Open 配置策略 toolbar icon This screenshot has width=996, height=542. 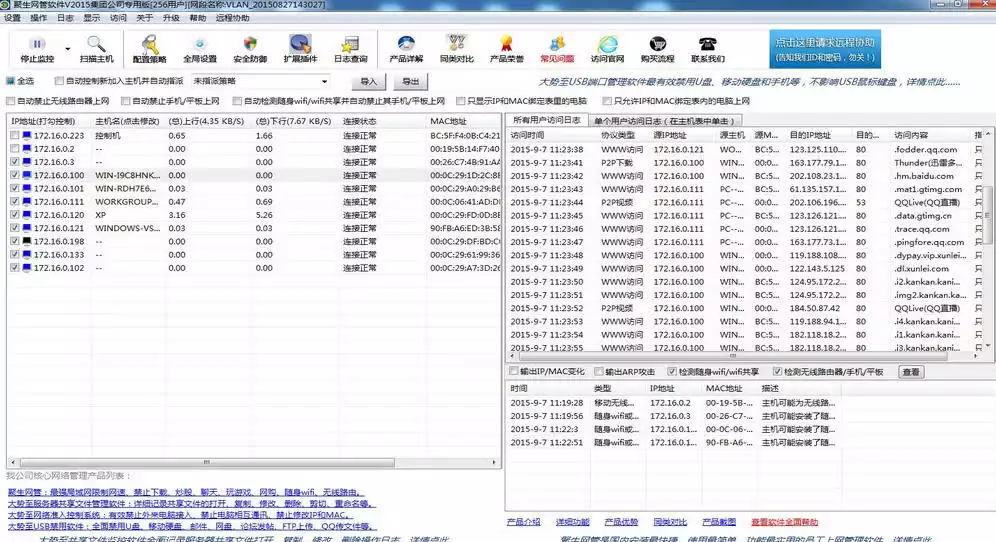click(x=149, y=44)
